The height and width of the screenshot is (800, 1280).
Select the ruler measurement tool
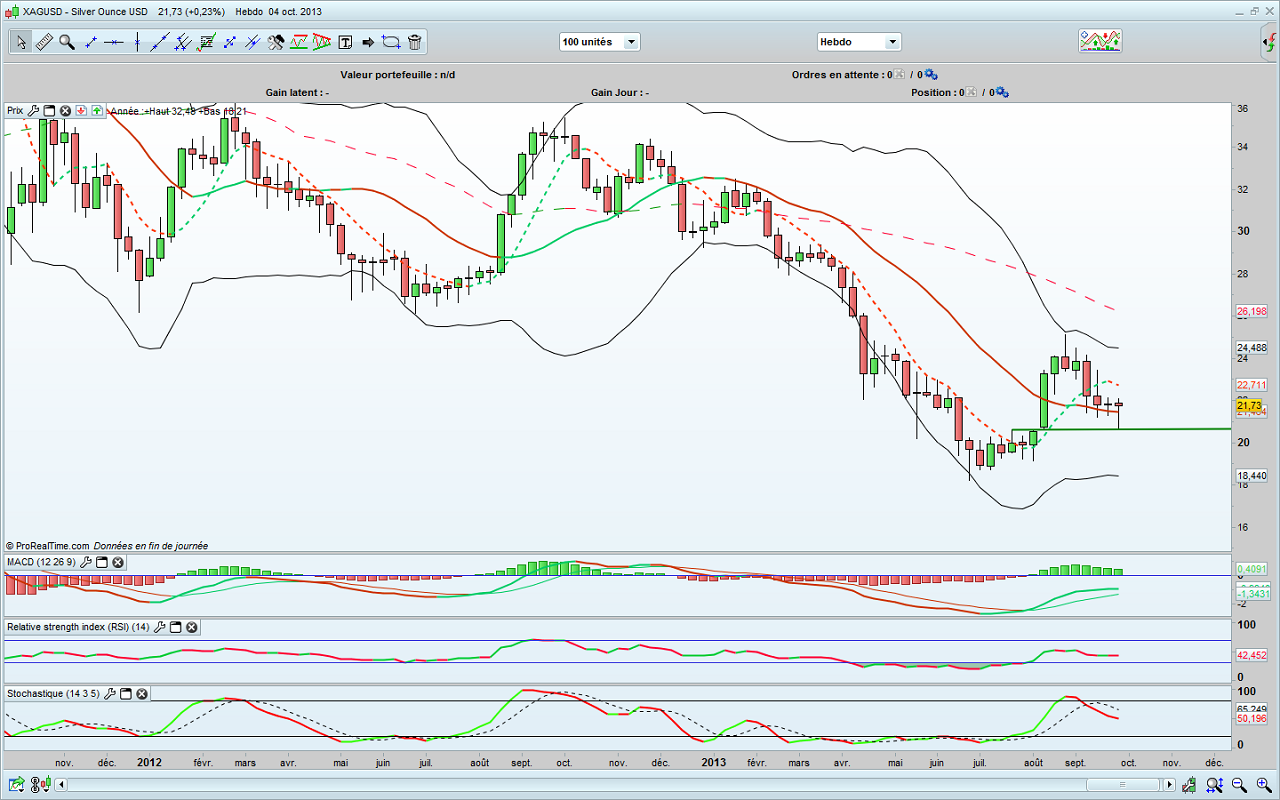[x=44, y=42]
